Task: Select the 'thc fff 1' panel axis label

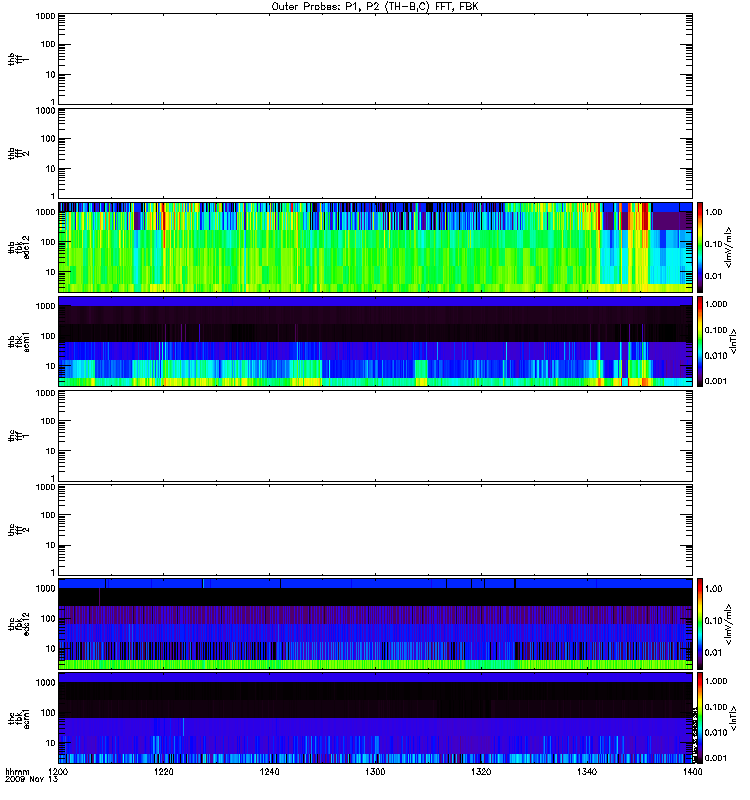Action: (18, 436)
